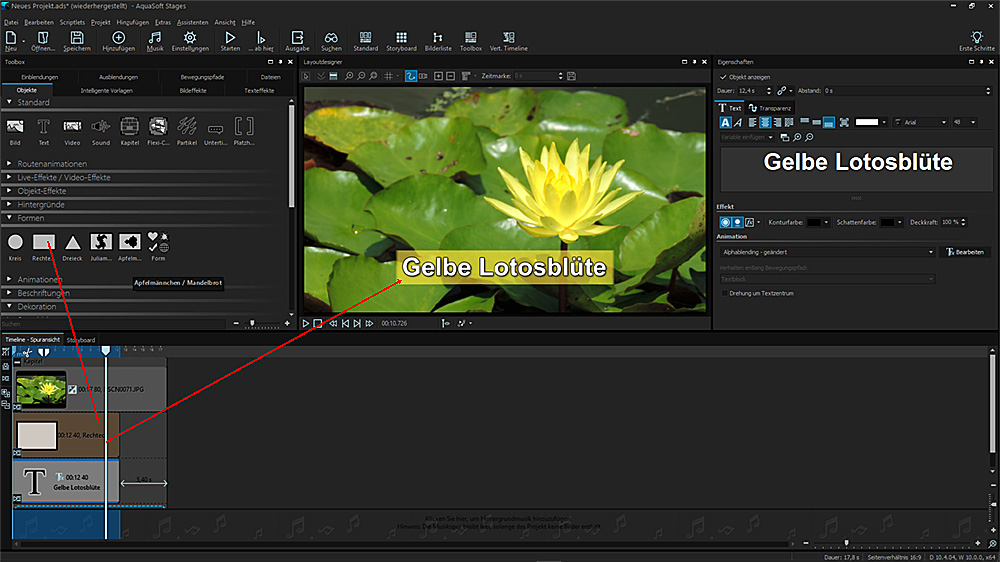Viewport: 1000px width, 562px height.
Task: Toggle the Objekt anzeigen checkbox
Action: [724, 76]
